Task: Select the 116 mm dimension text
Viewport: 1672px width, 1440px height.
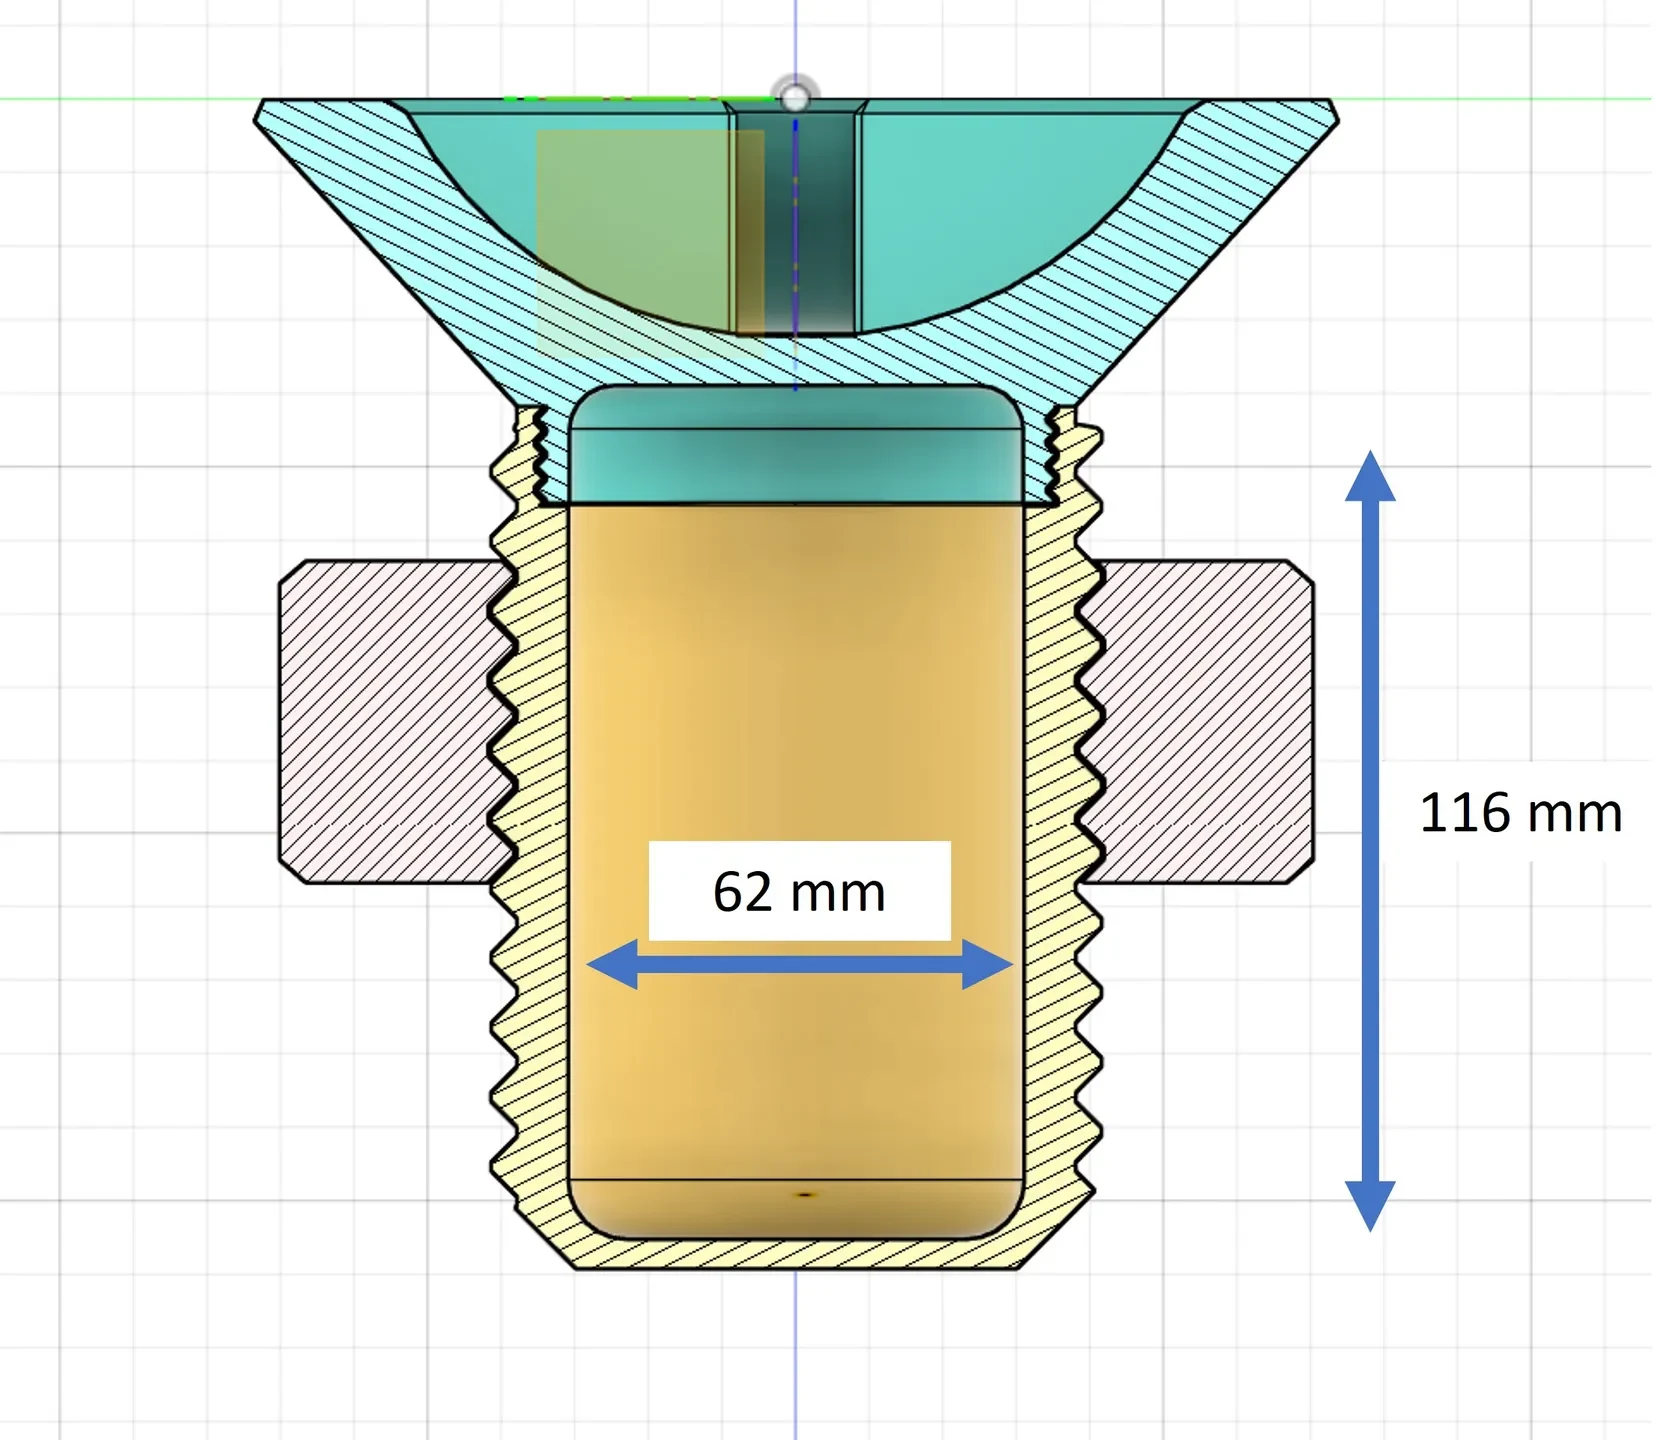Action: pyautogui.click(x=1520, y=812)
